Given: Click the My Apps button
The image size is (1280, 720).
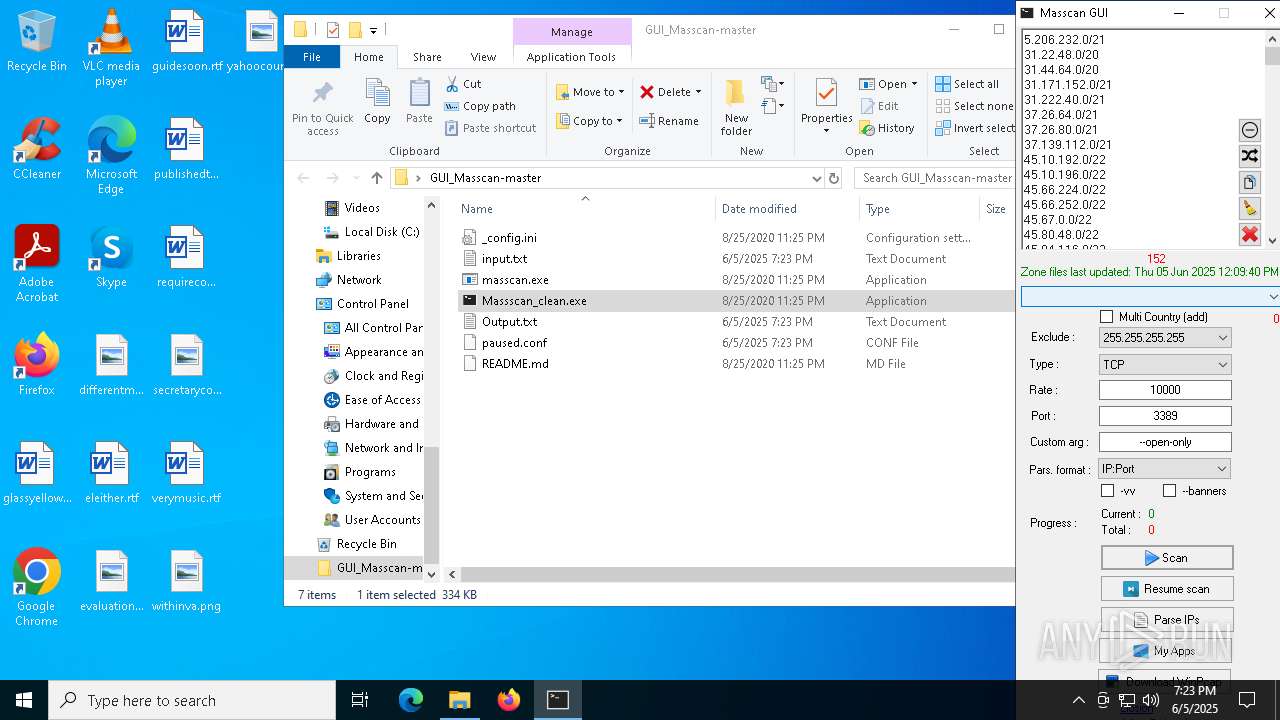Looking at the screenshot, I should point(1166,651).
